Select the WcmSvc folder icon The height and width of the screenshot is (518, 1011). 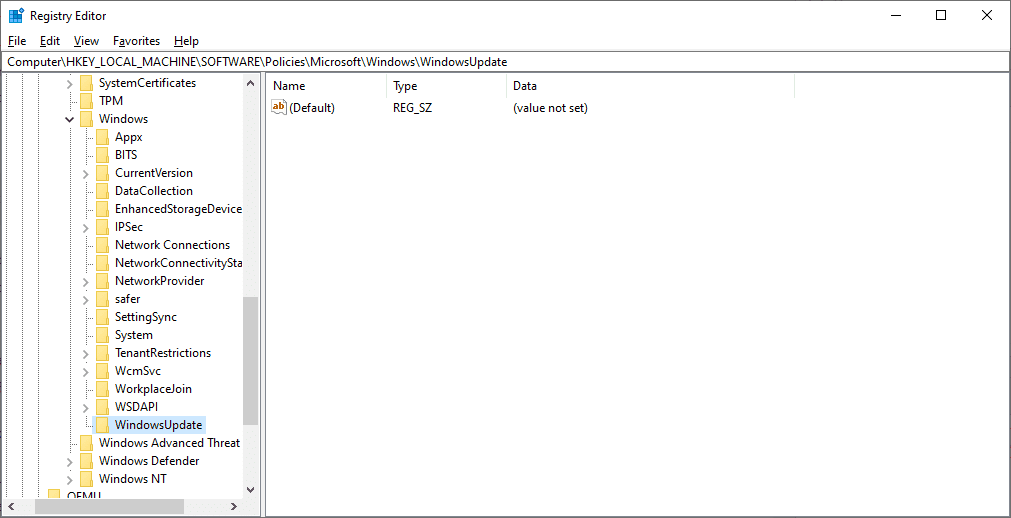tap(103, 372)
